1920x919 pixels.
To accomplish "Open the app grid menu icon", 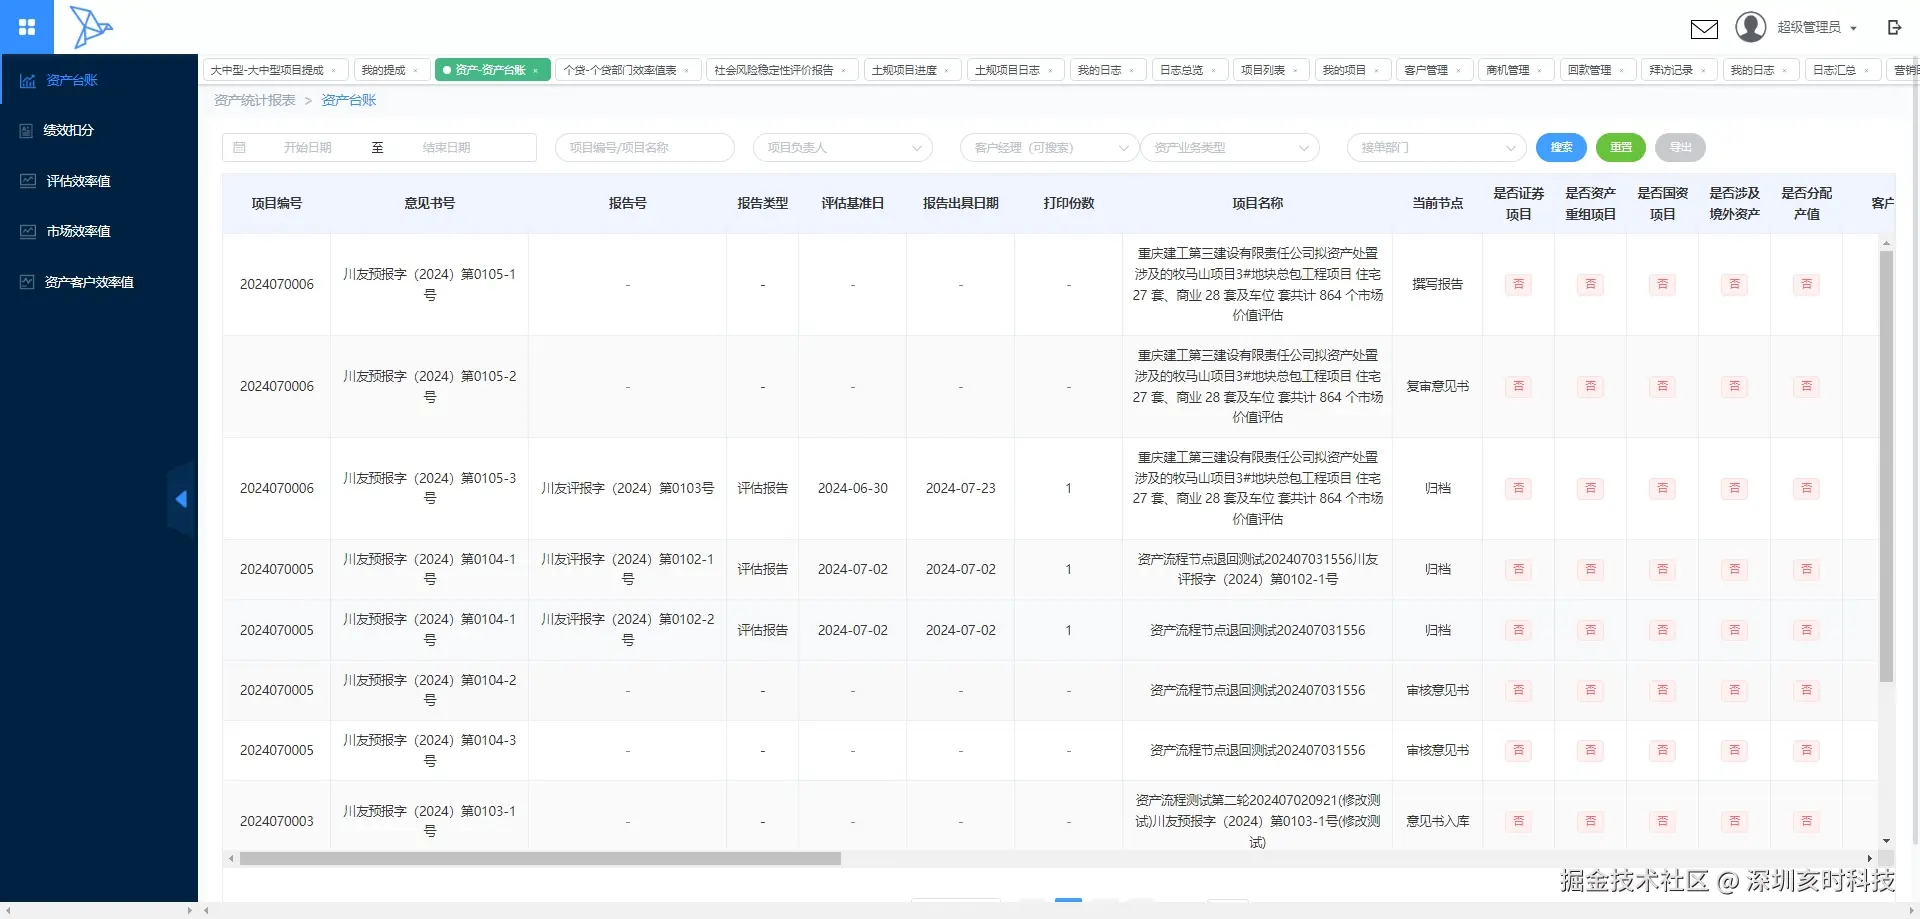I will [x=27, y=27].
